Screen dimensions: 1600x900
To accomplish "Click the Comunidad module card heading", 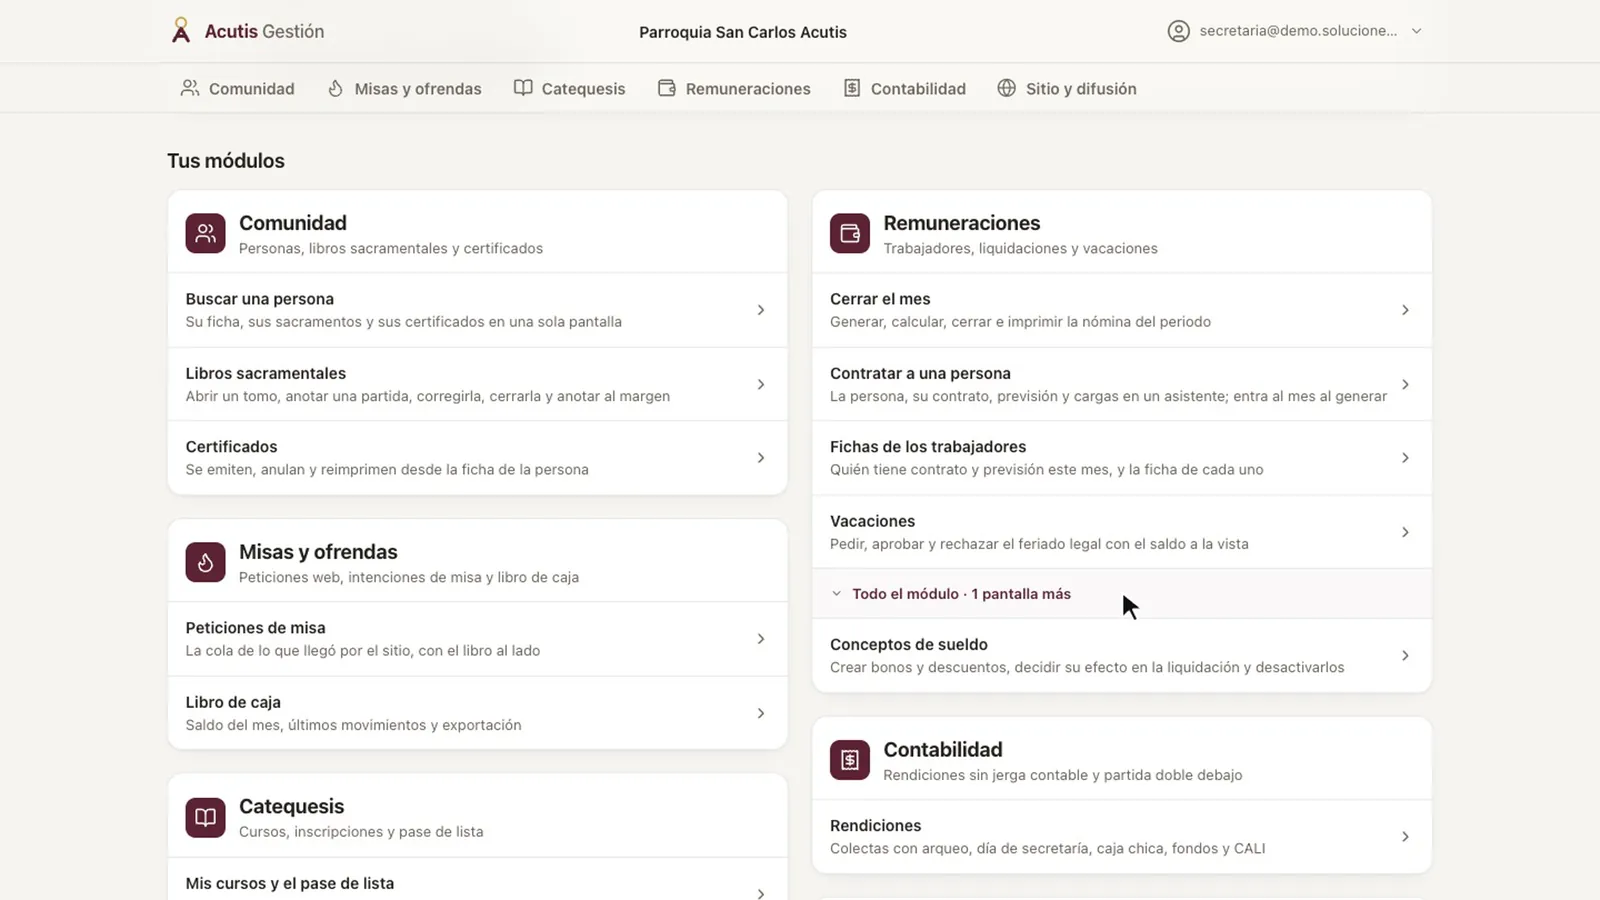I will click(x=293, y=223).
